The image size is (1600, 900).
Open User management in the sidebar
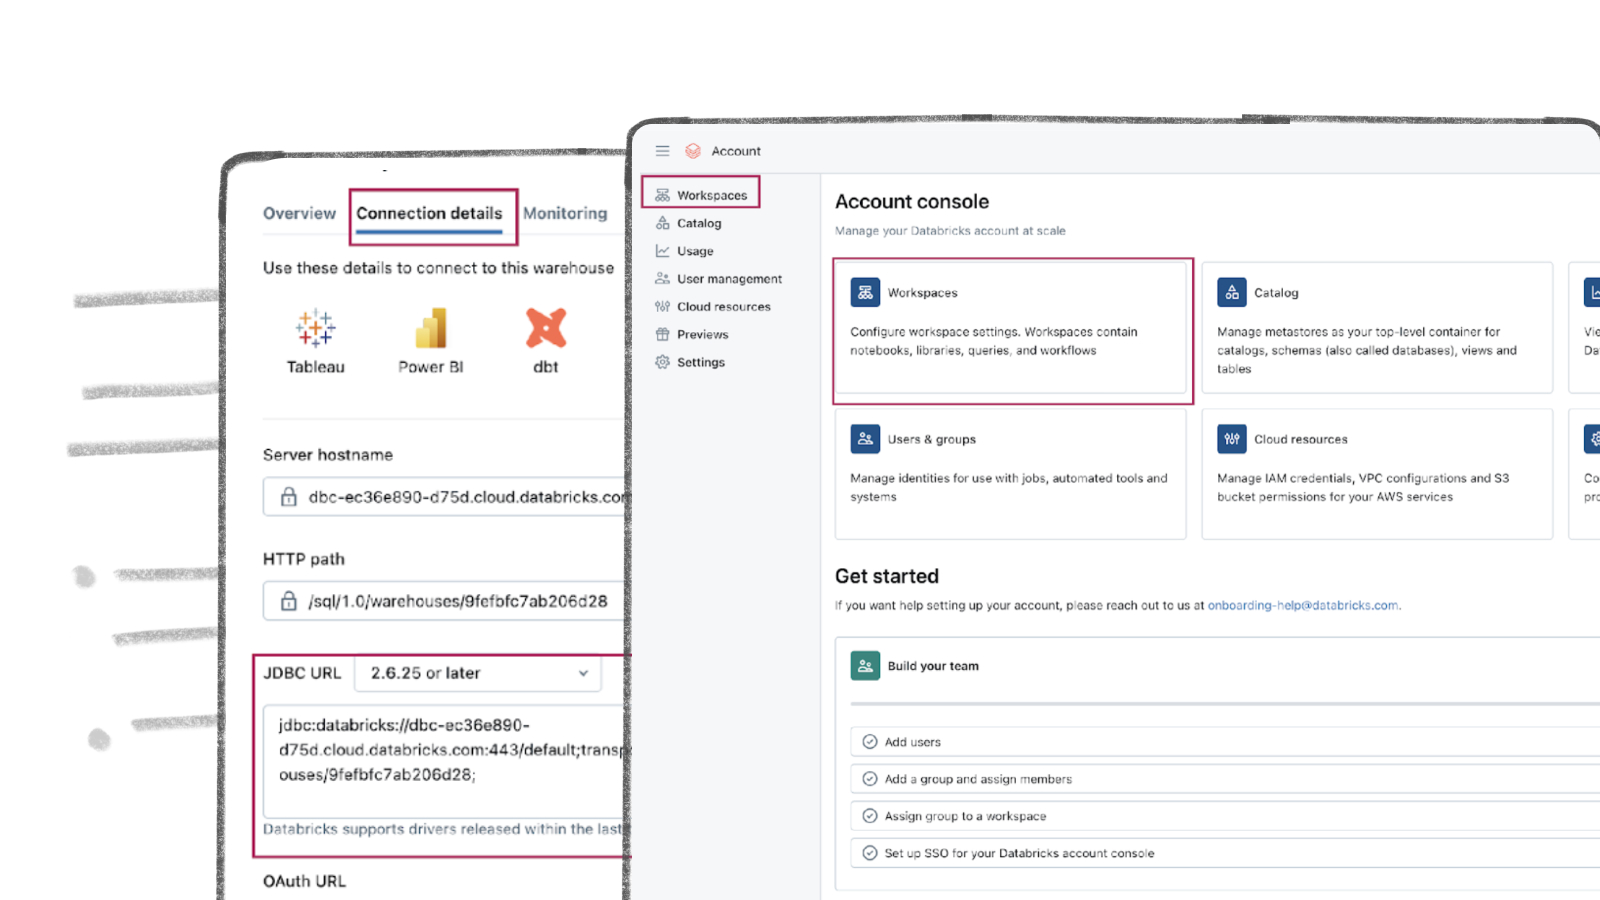point(729,279)
